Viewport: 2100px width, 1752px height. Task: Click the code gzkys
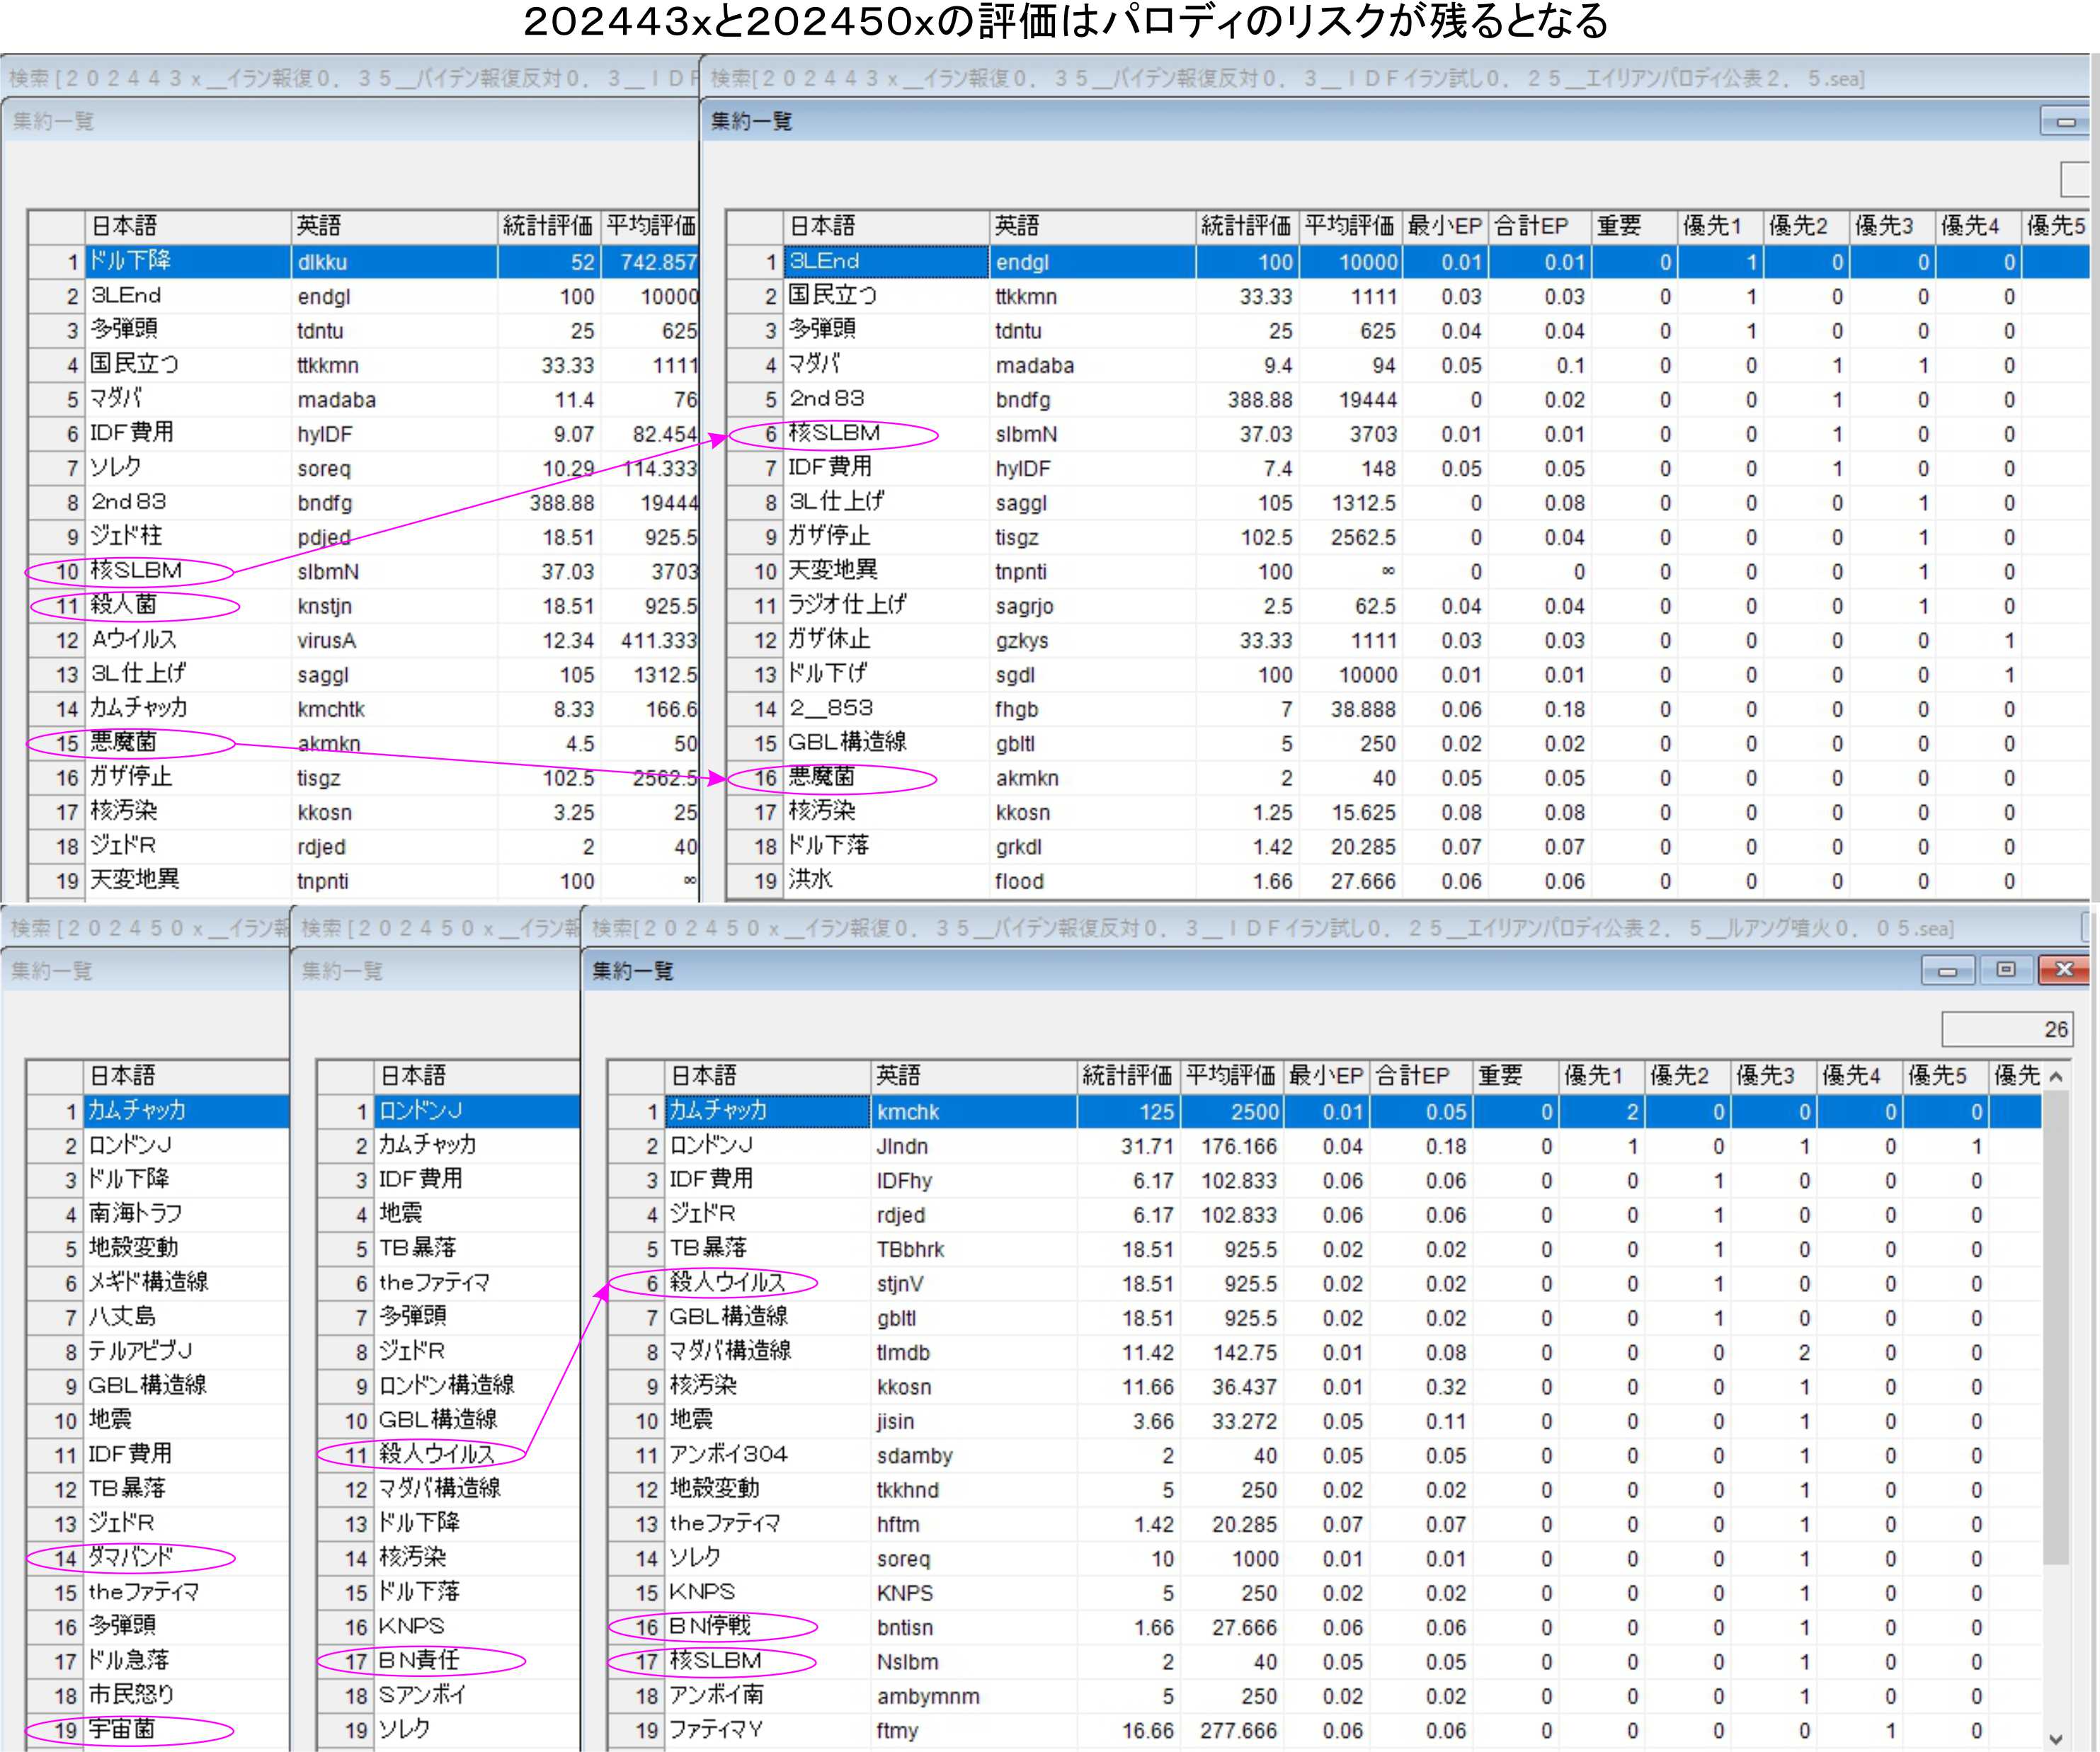[1022, 640]
